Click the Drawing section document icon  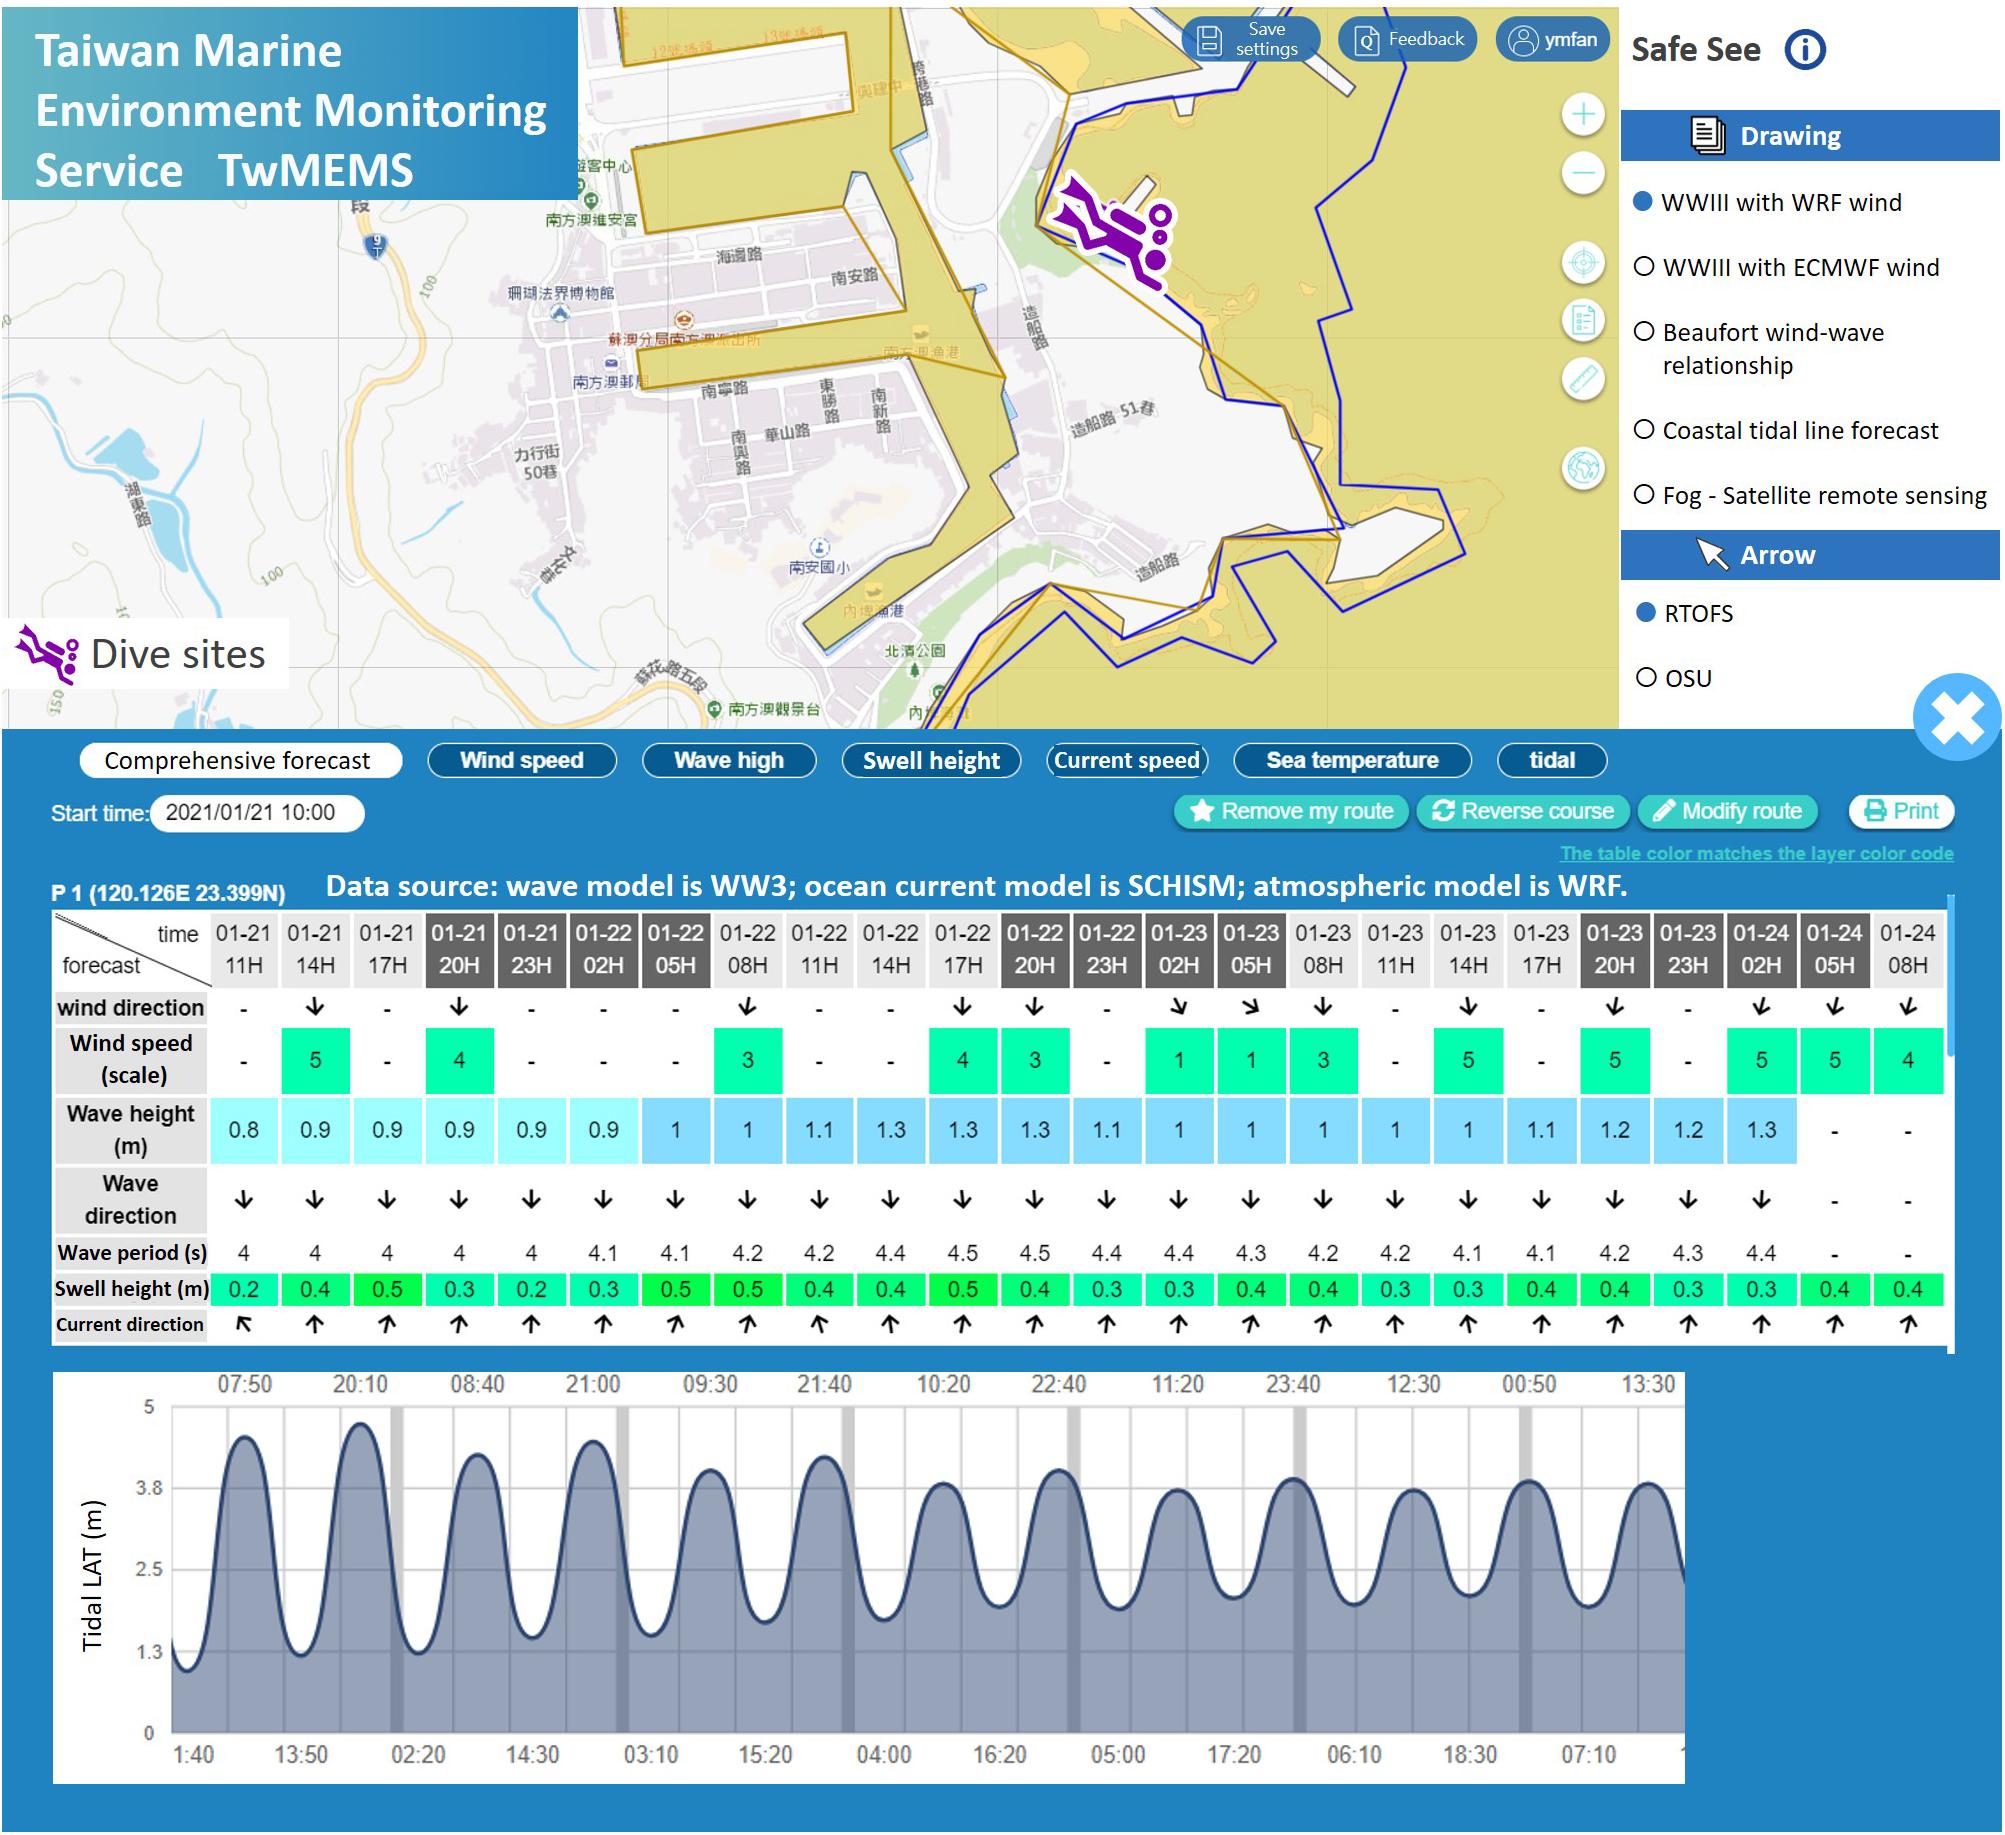[1708, 135]
